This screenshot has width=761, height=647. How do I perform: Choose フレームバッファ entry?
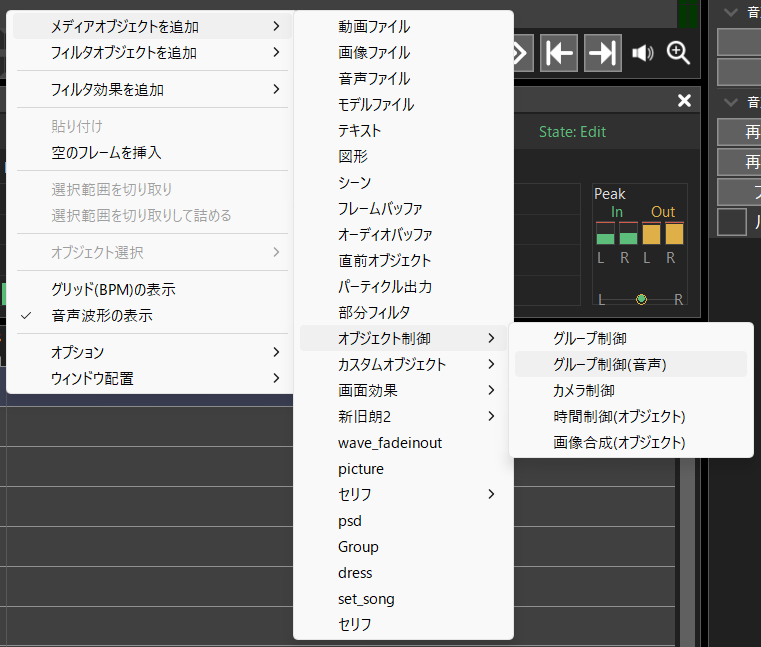point(403,209)
